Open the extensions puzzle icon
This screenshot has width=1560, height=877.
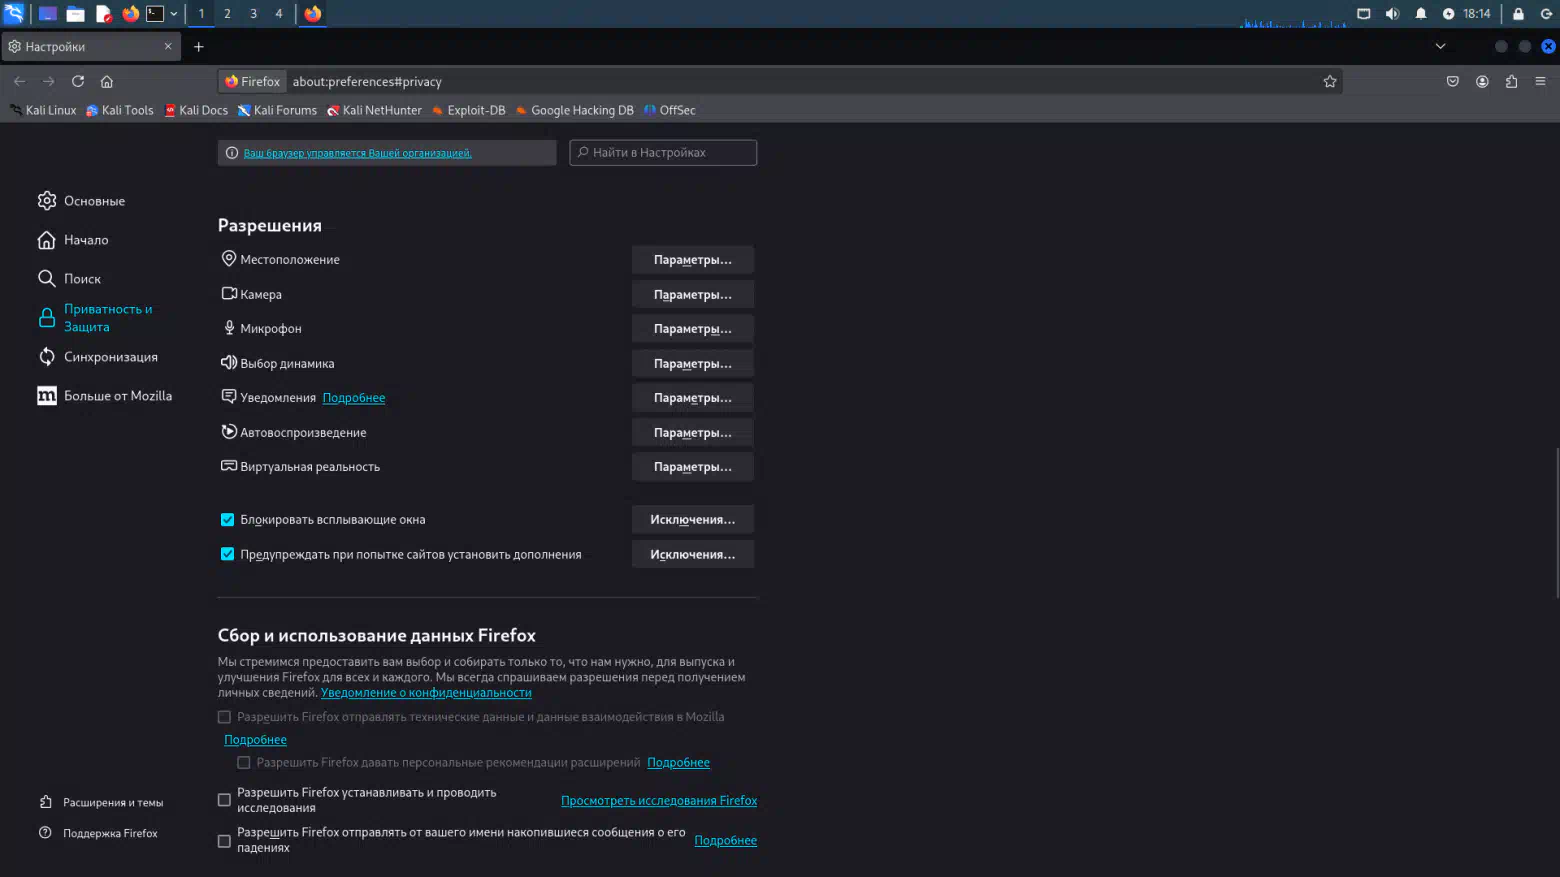point(1511,81)
